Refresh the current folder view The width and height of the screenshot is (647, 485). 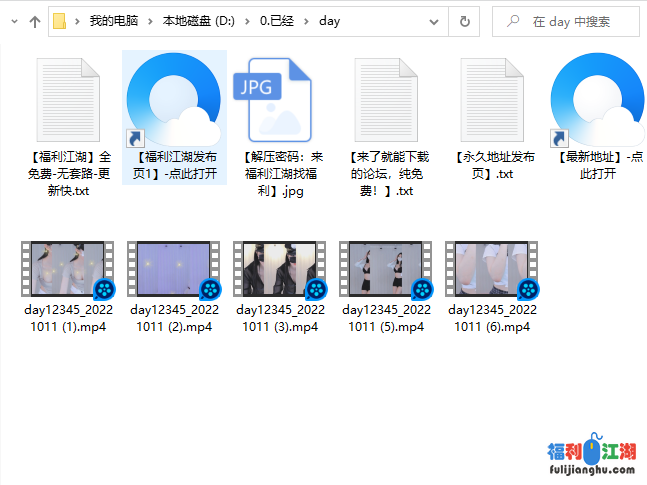tap(464, 21)
